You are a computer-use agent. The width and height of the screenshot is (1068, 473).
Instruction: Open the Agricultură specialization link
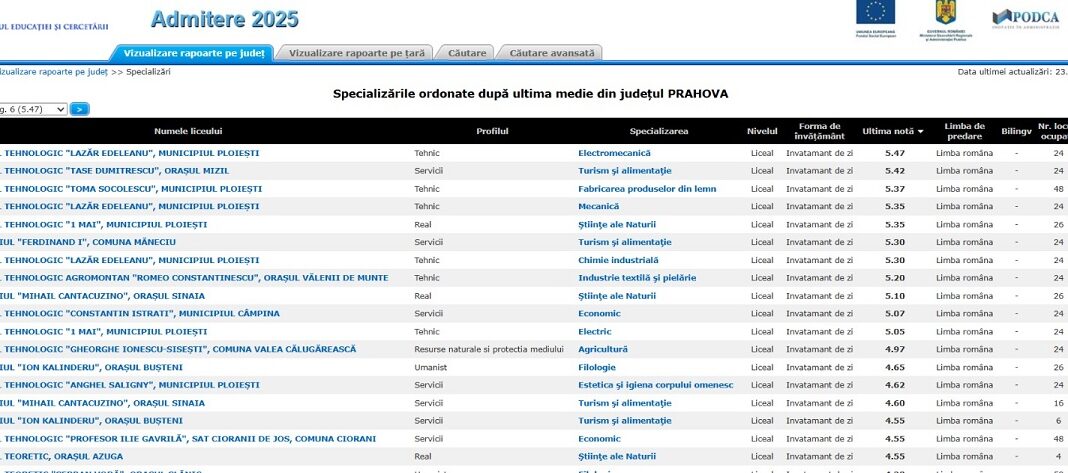tap(603, 350)
